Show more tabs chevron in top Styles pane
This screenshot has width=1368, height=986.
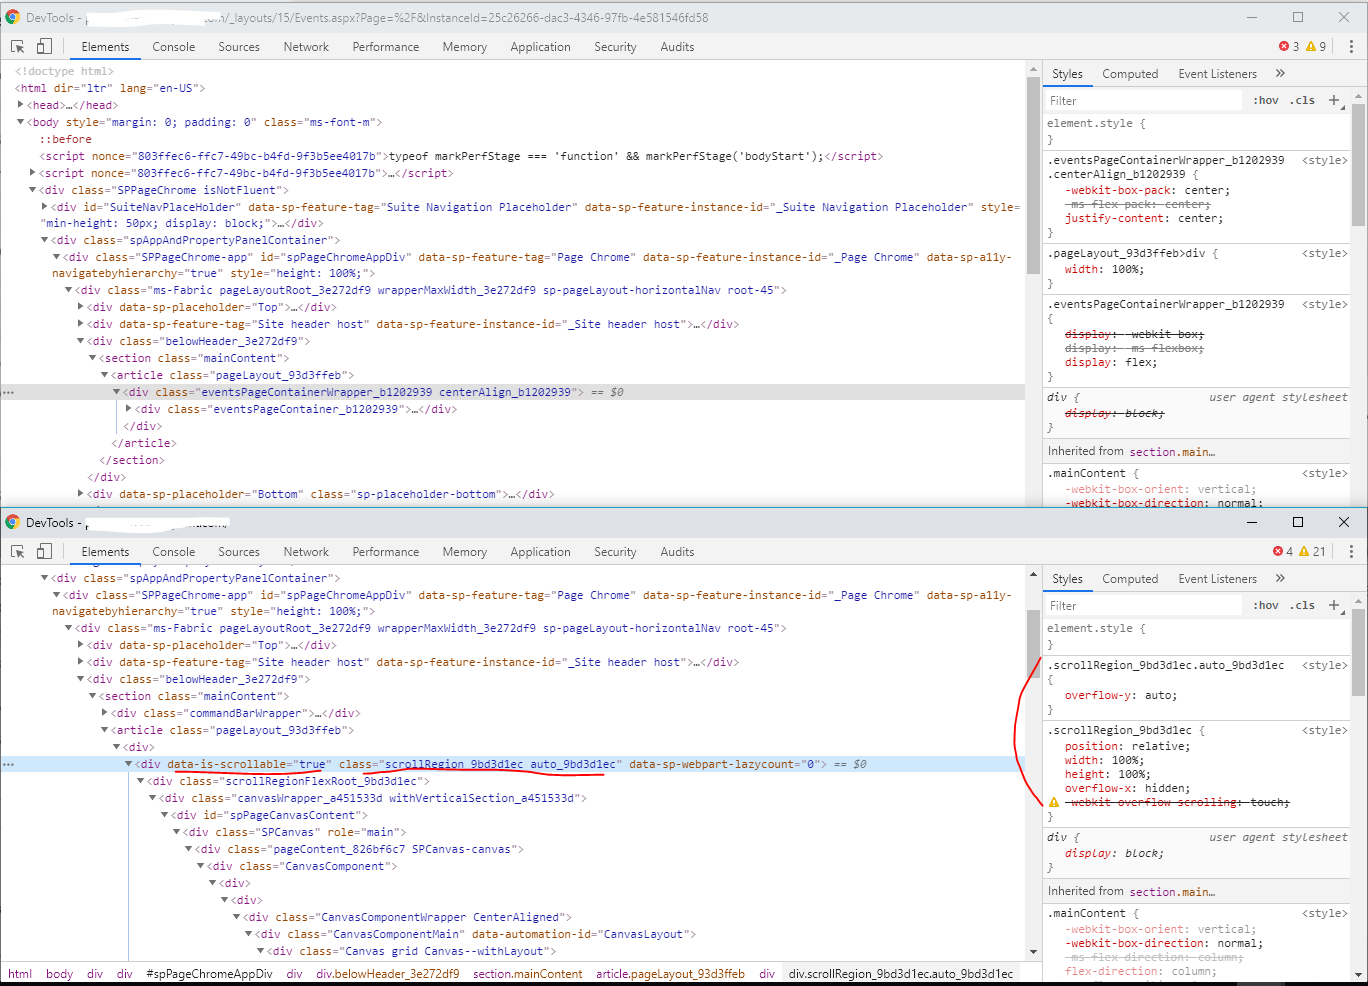(1280, 73)
